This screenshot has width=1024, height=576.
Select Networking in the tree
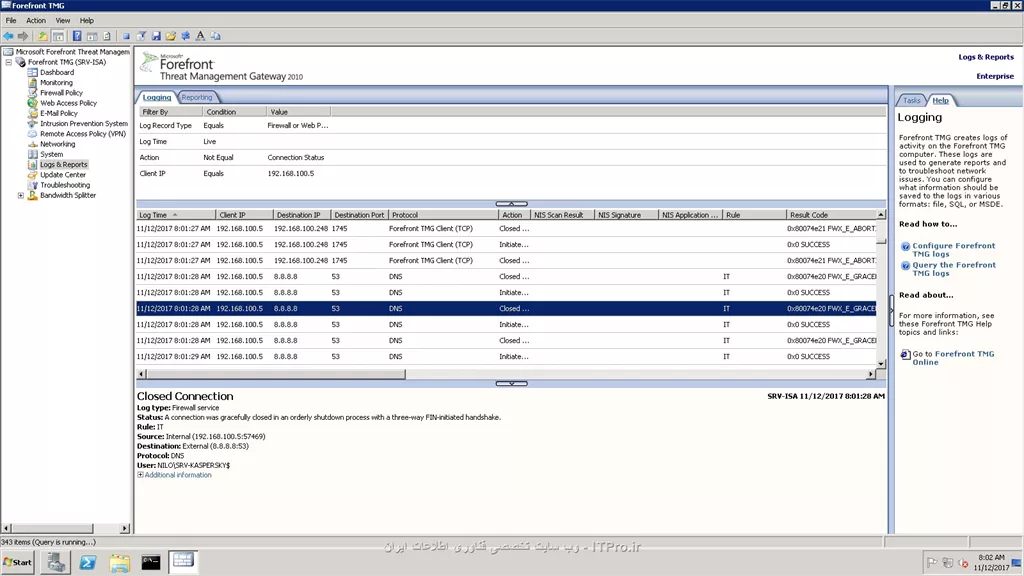[57, 144]
